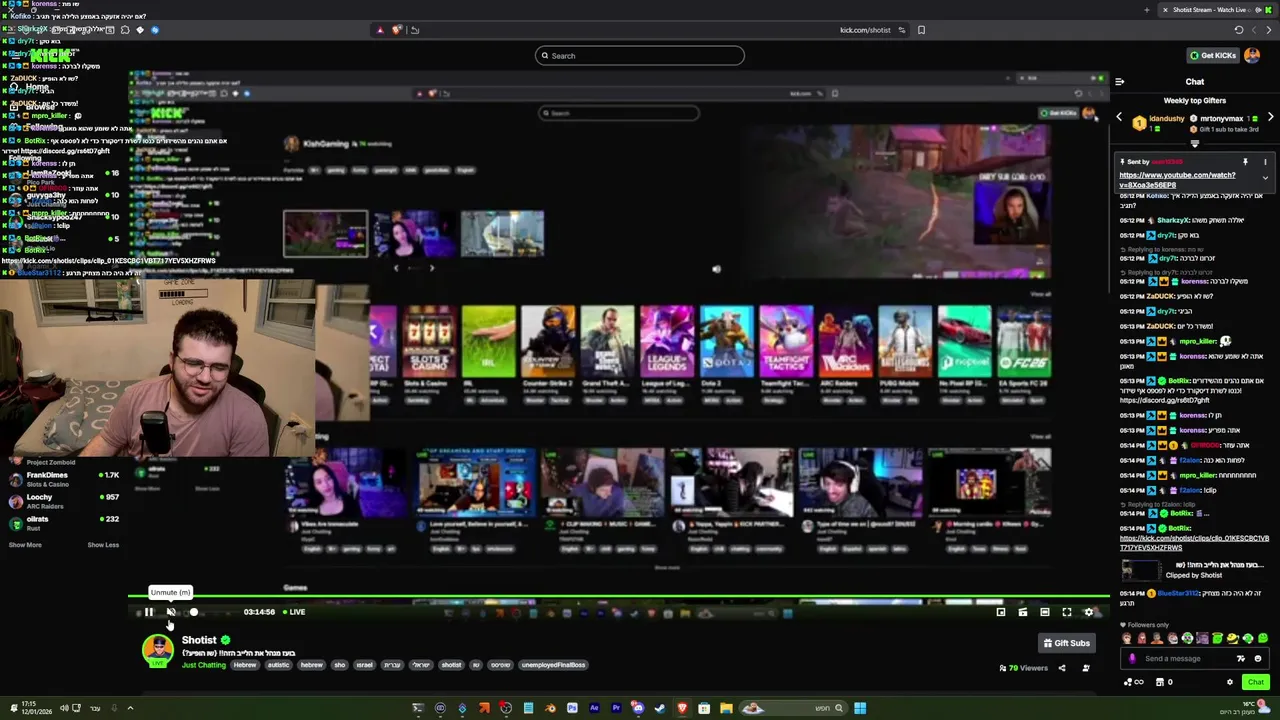Screen dimensions: 1280x720
Task: Select the unemployedFinalBoss tag
Action: pyautogui.click(x=553, y=665)
